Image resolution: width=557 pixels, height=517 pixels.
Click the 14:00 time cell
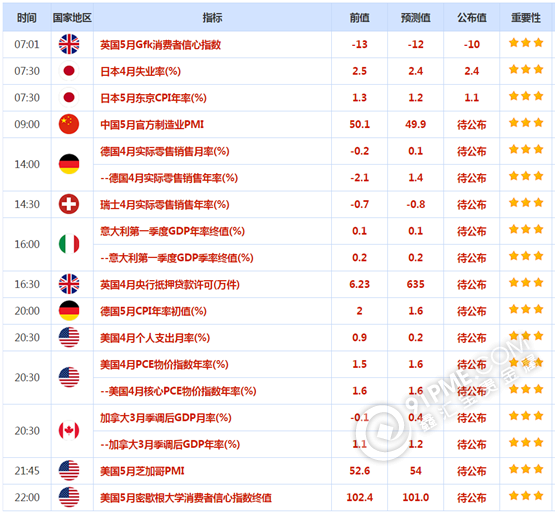click(x=27, y=164)
